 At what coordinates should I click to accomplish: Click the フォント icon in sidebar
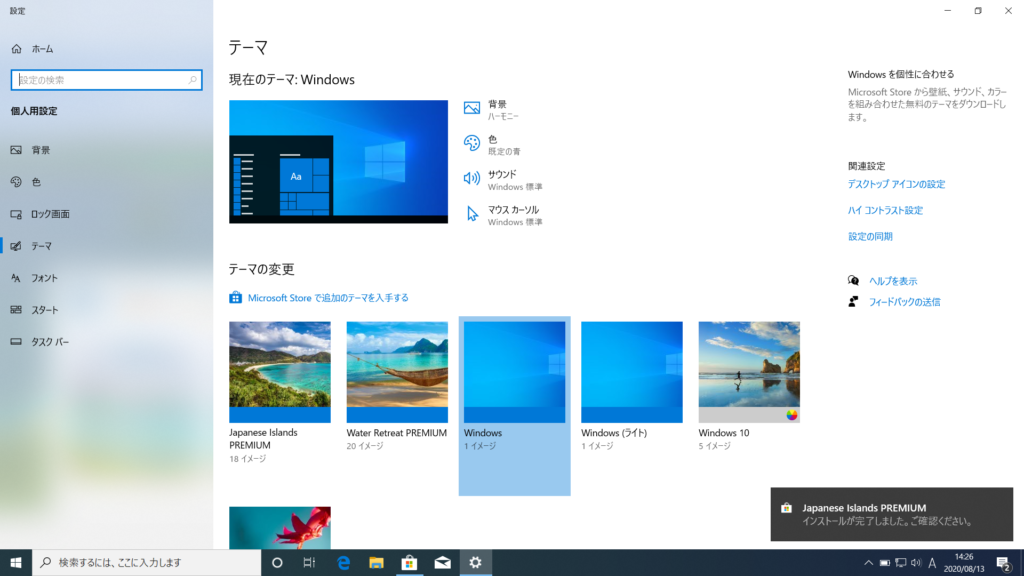[16, 278]
